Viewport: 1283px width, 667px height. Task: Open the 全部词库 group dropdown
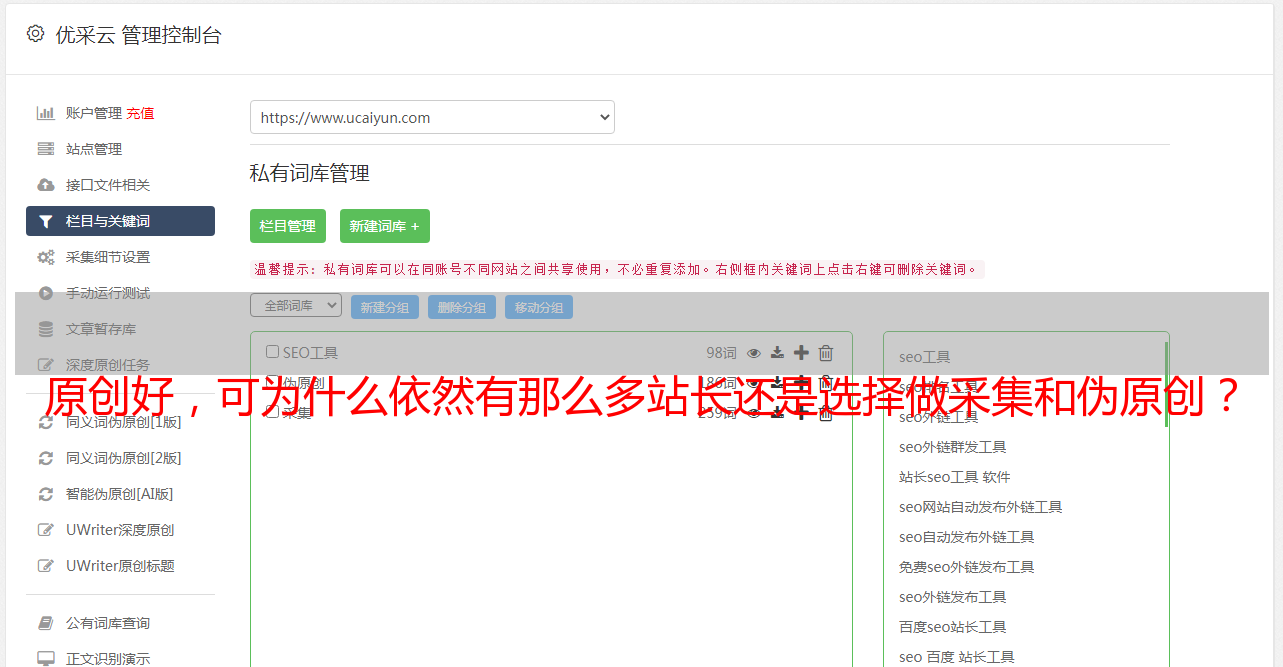(x=296, y=306)
